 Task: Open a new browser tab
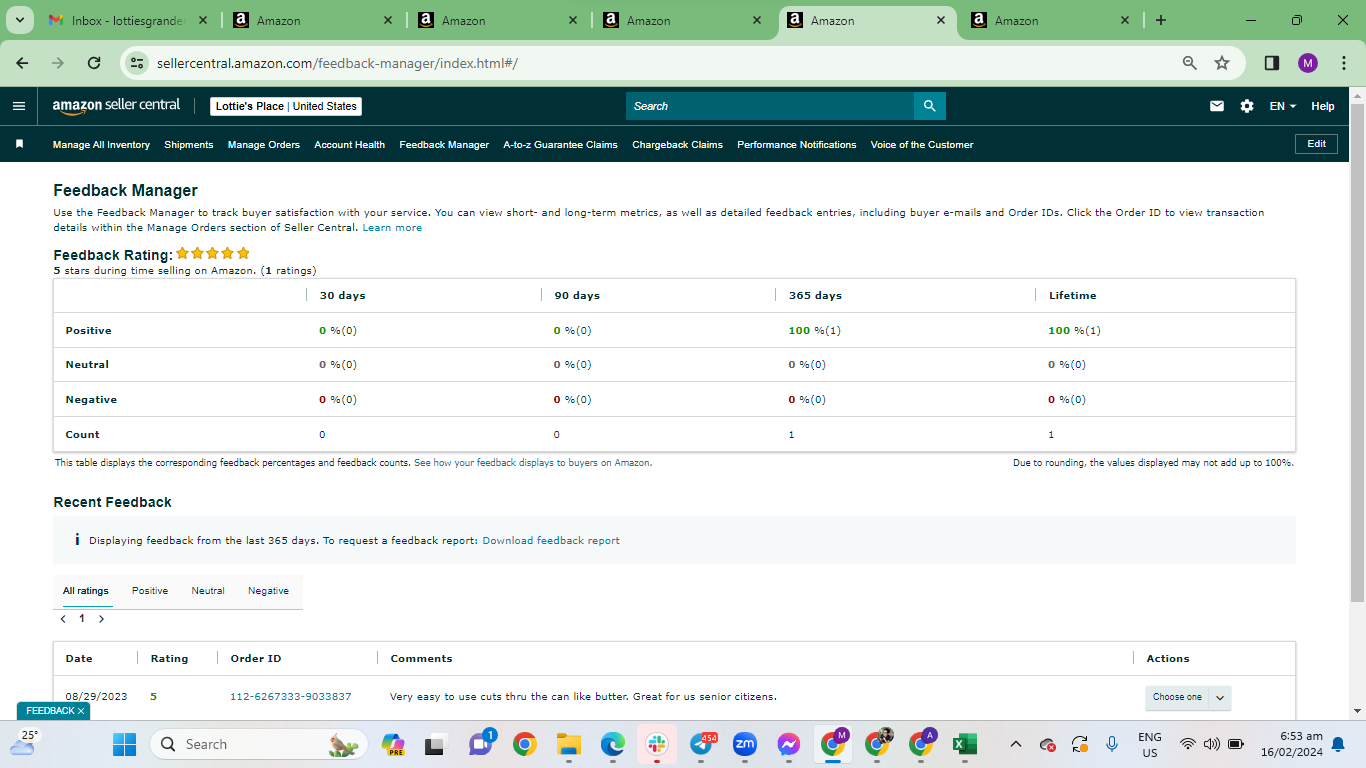pyautogui.click(x=1161, y=20)
